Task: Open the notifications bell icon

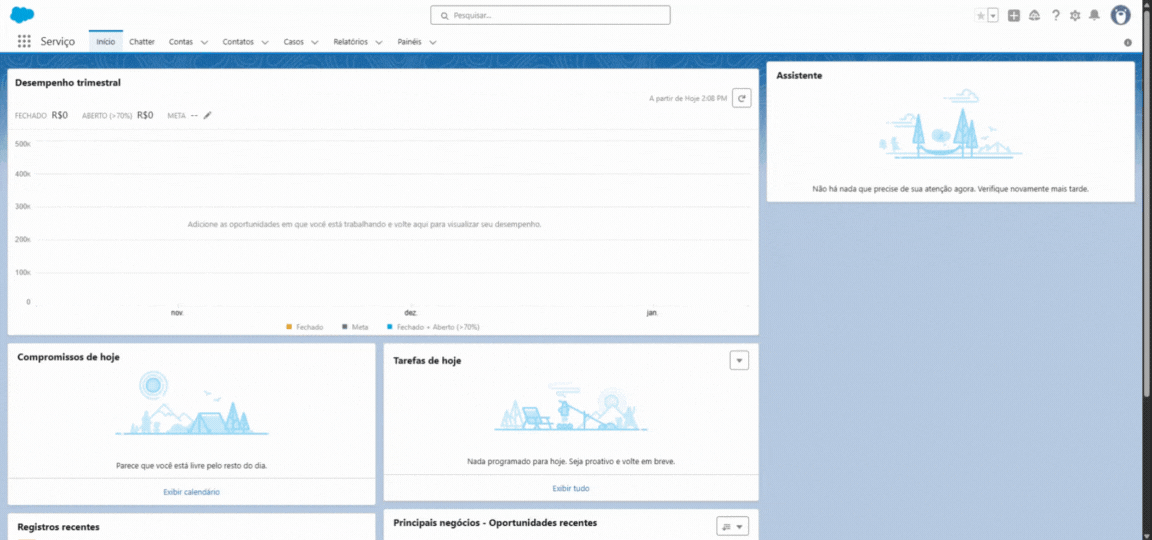Action: 1094,15
